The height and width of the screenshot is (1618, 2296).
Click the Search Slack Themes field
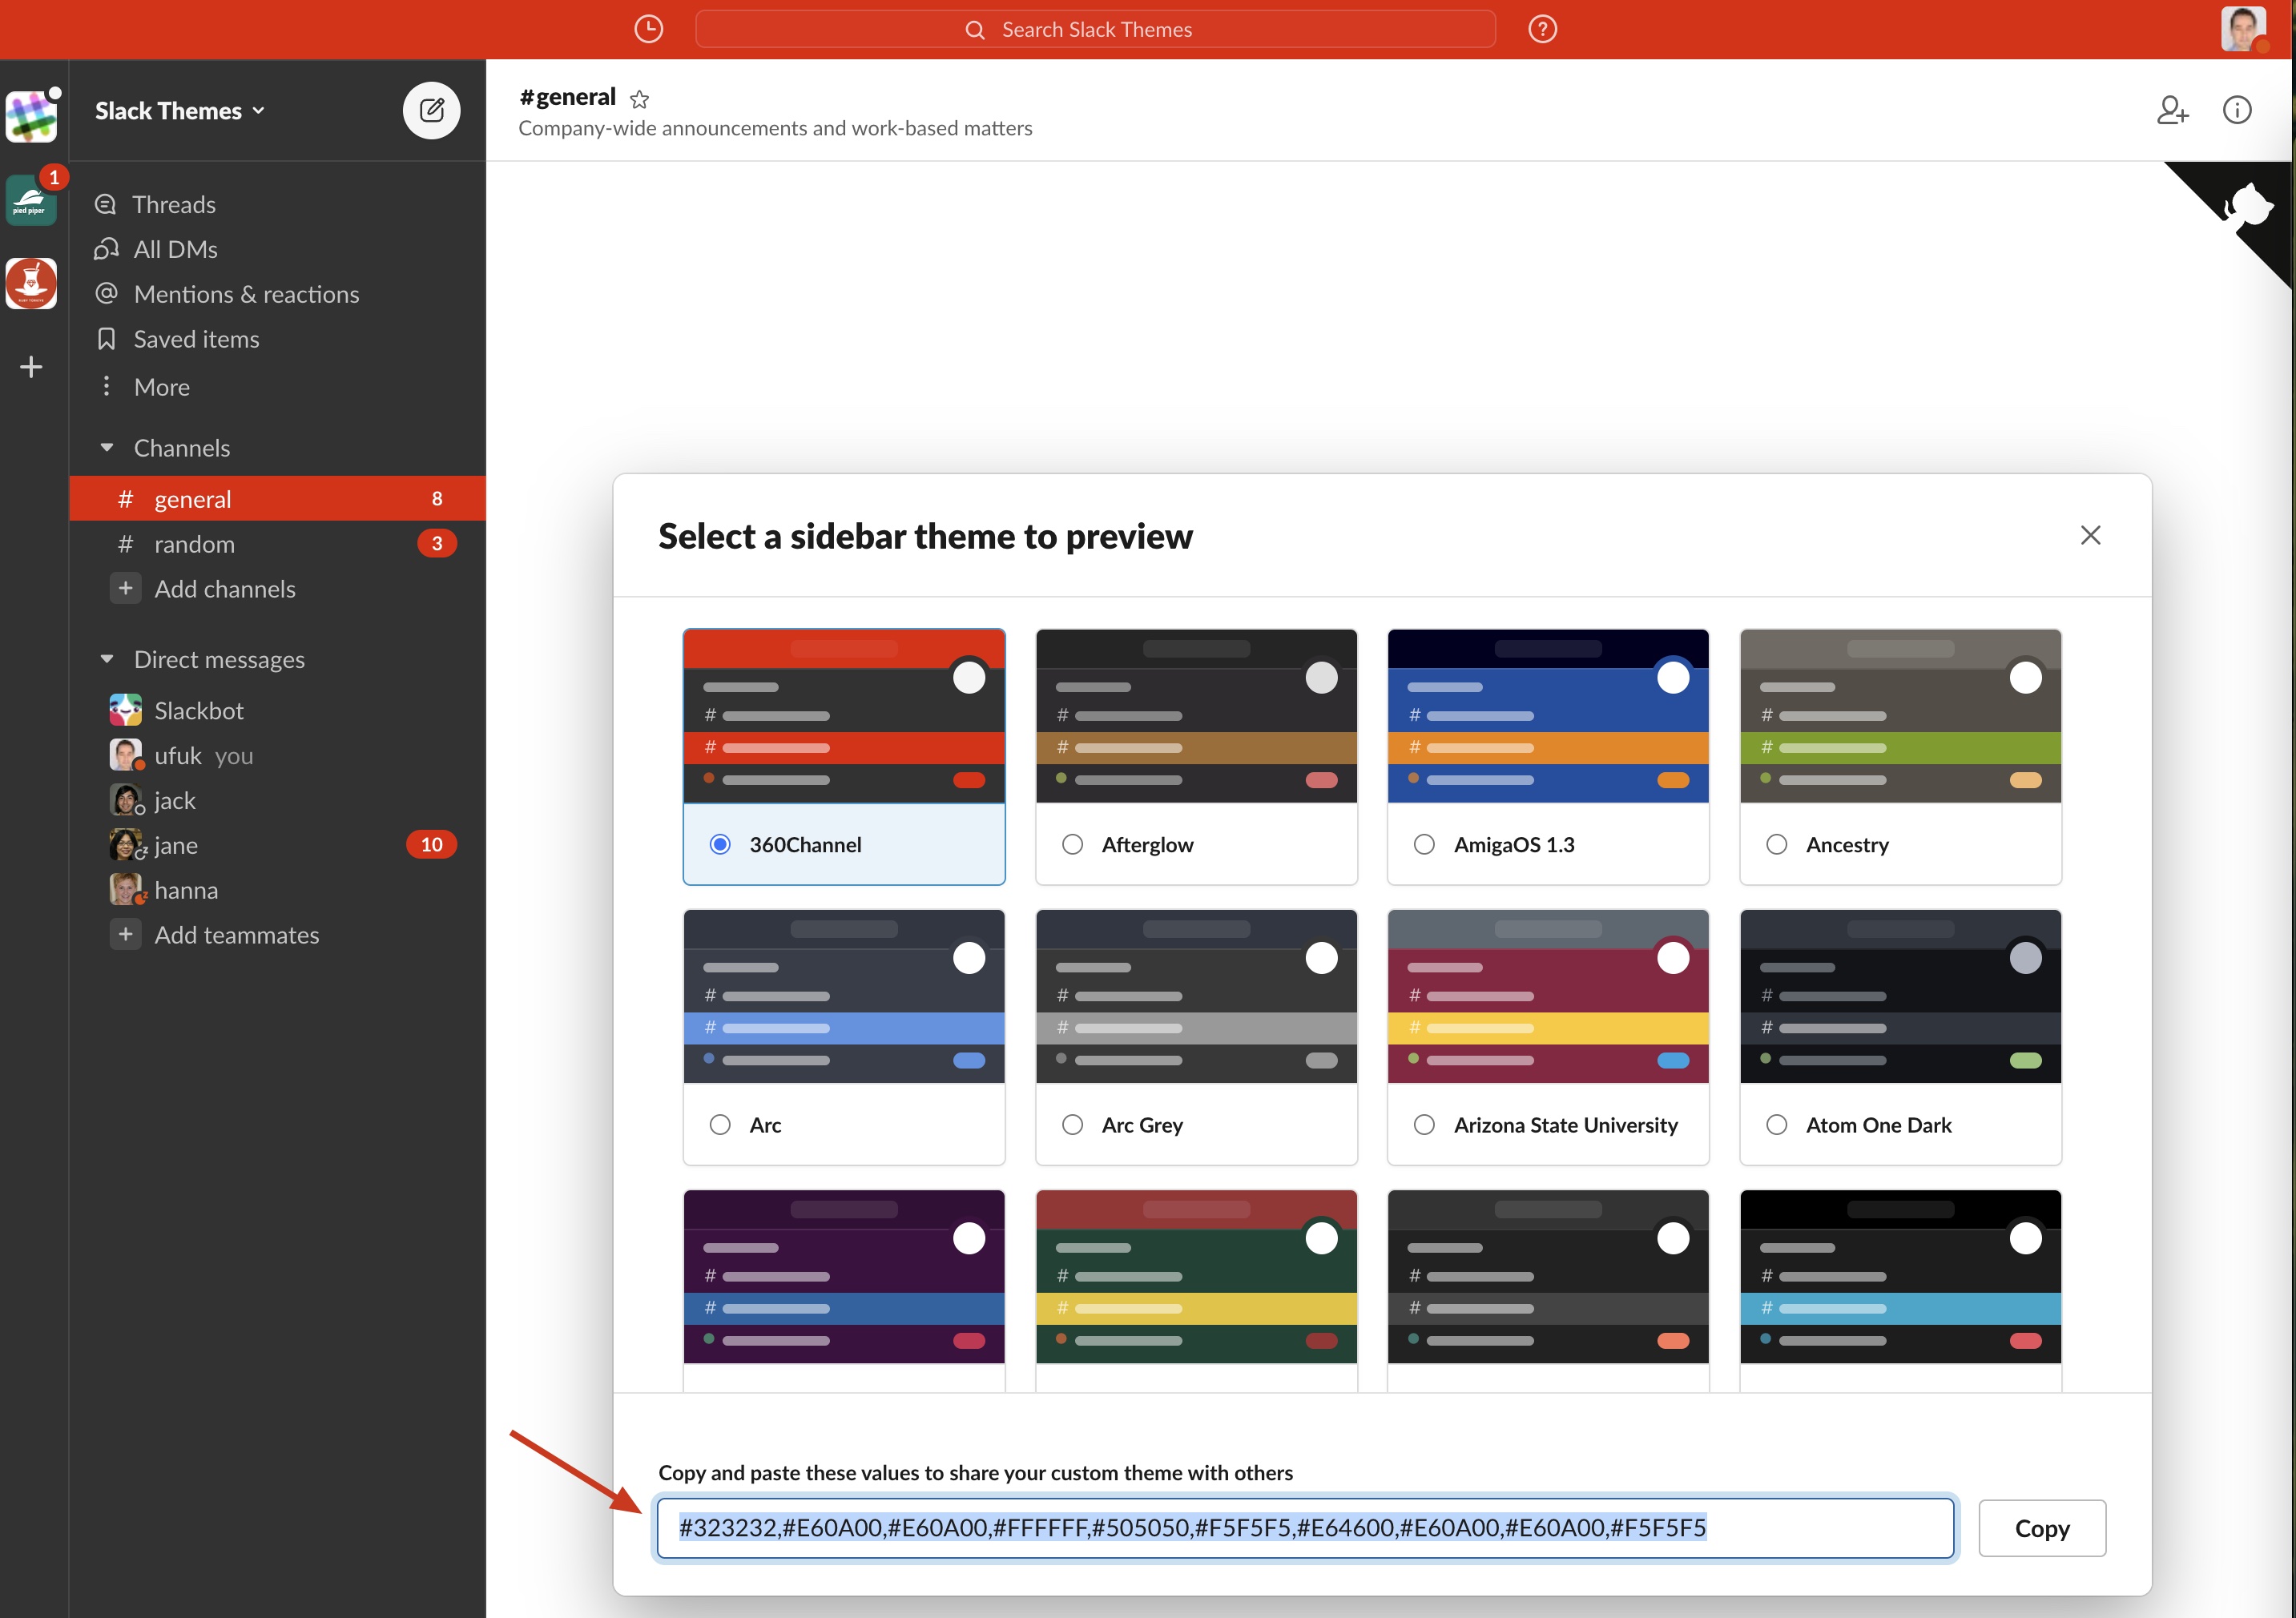(x=1094, y=29)
